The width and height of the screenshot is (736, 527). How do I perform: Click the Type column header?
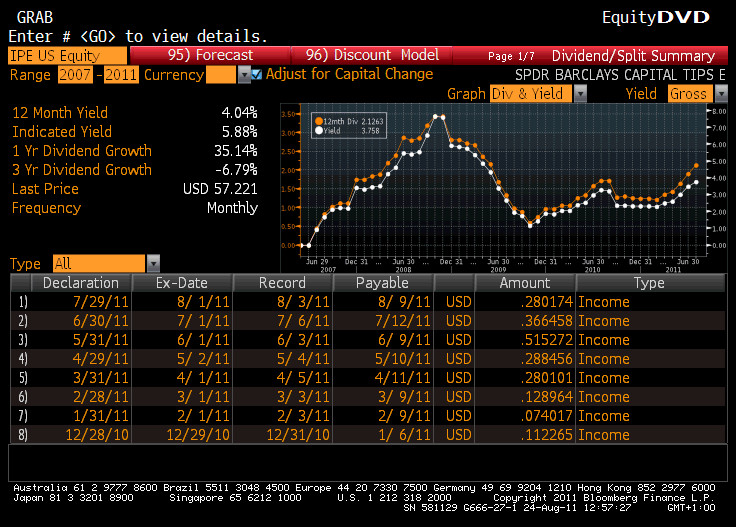click(650, 283)
